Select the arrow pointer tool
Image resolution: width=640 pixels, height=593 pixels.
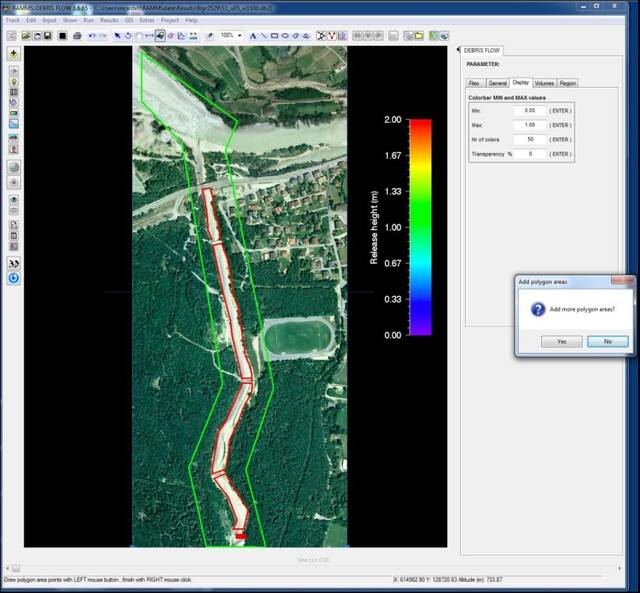(118, 36)
